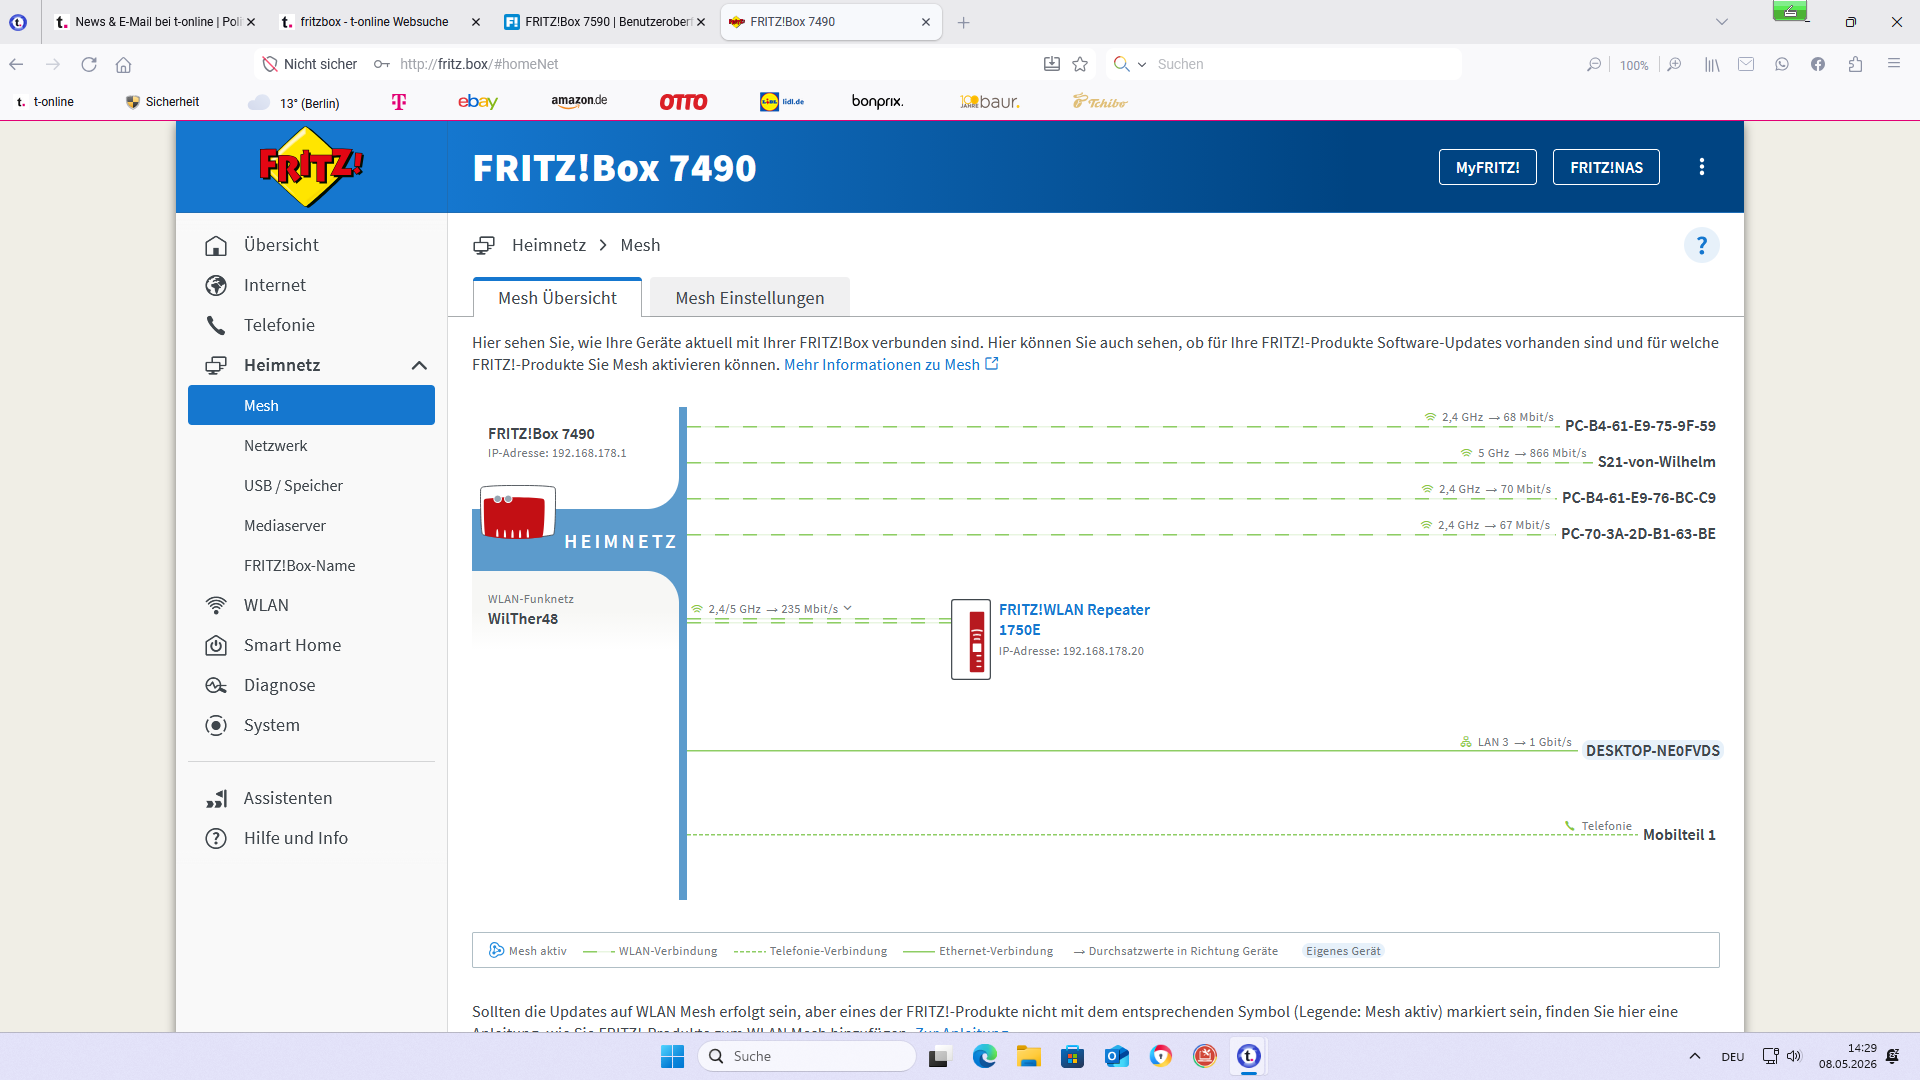Open the help question mark icon
This screenshot has height=1080, width=1920.
[1702, 245]
